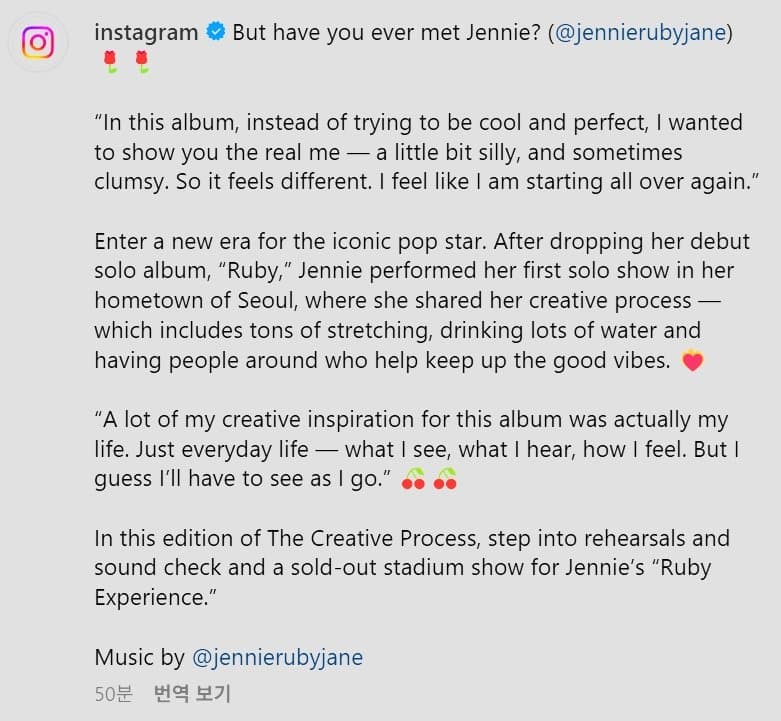Click the "Enter a new era" paragraph

point(422,301)
